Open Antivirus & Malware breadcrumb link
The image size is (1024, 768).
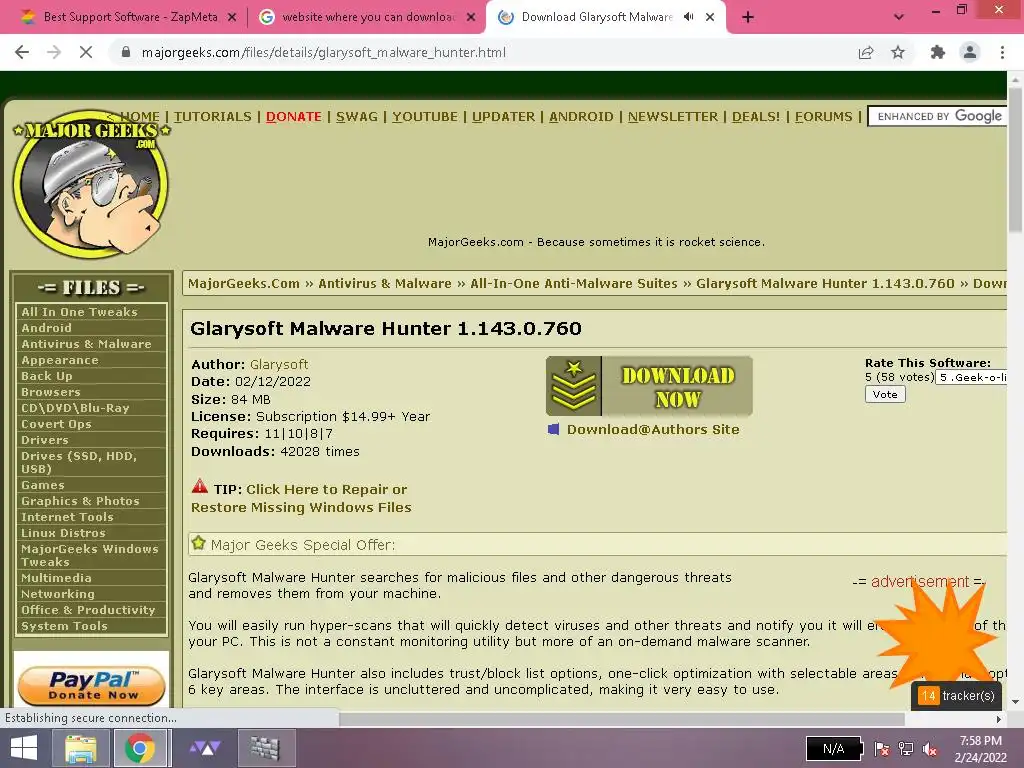pyautogui.click(x=385, y=283)
